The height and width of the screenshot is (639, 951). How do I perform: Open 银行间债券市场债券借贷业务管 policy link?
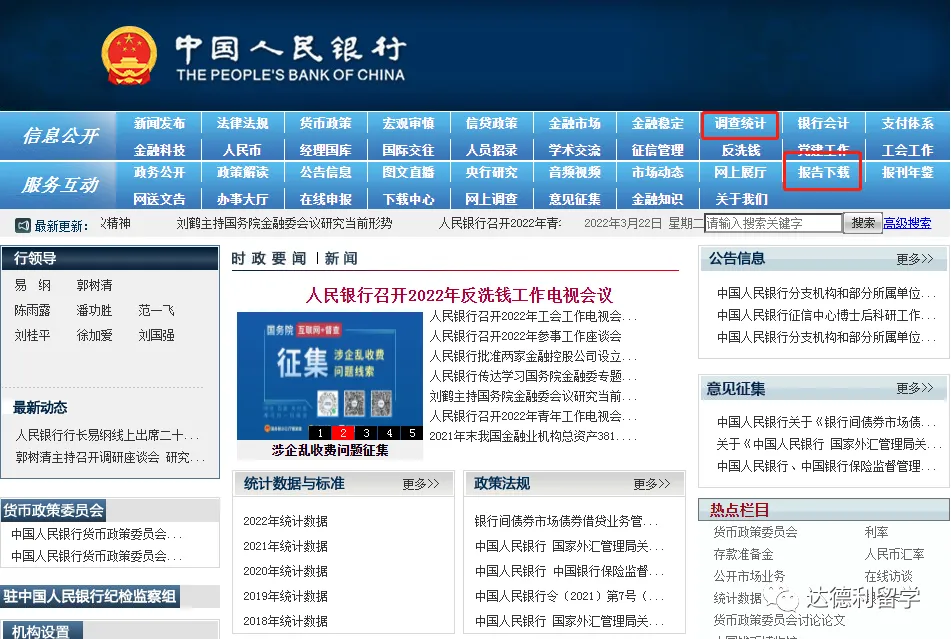(566, 521)
